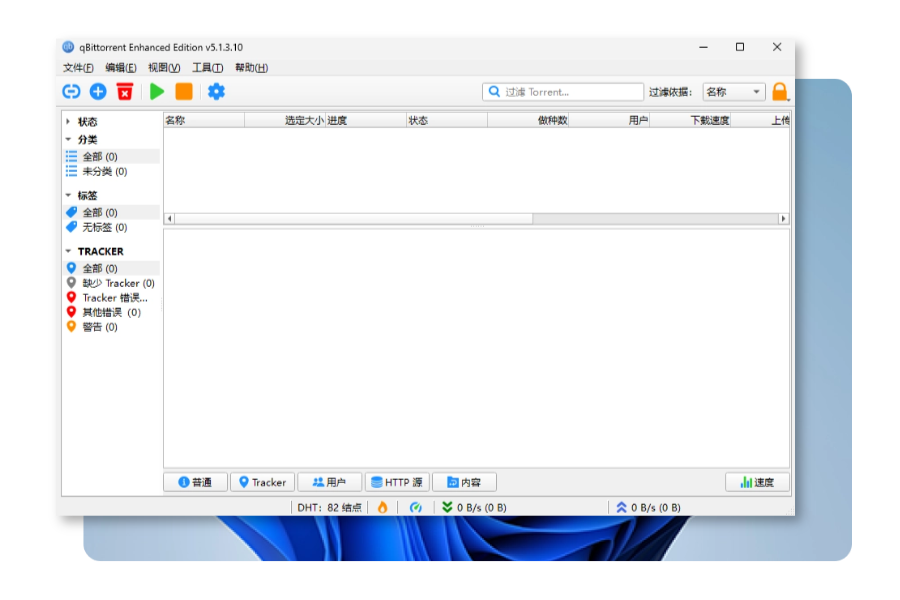Click the green download speed status entry
This screenshot has width=900, height=600.
(474, 508)
